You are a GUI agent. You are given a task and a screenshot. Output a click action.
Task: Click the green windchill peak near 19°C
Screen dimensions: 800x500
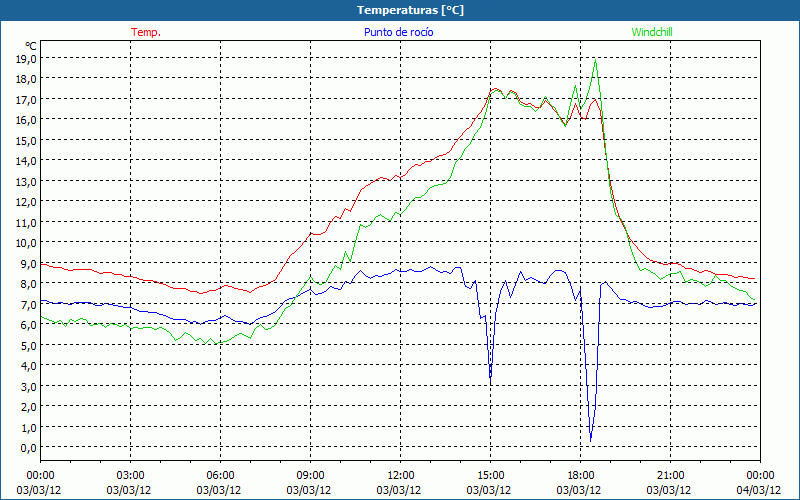(595, 60)
